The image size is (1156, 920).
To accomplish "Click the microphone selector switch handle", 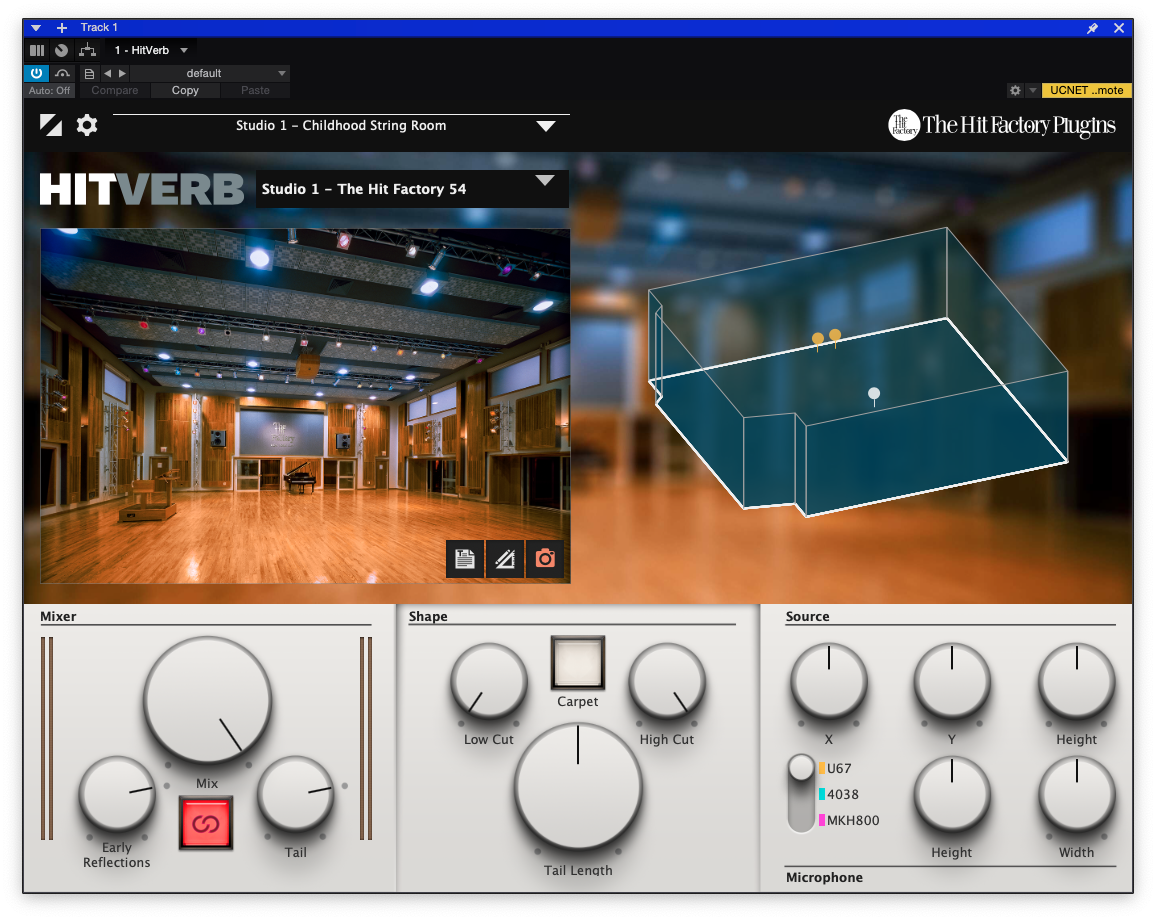I will (801, 767).
